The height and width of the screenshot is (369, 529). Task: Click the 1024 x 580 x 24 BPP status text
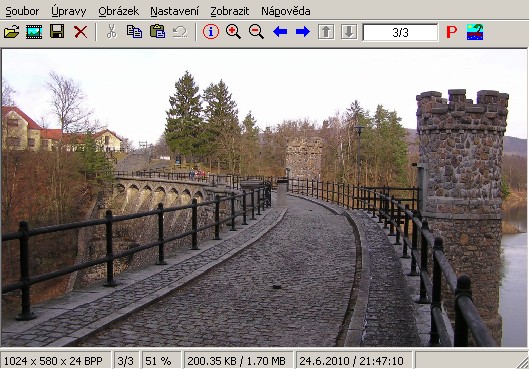53,361
